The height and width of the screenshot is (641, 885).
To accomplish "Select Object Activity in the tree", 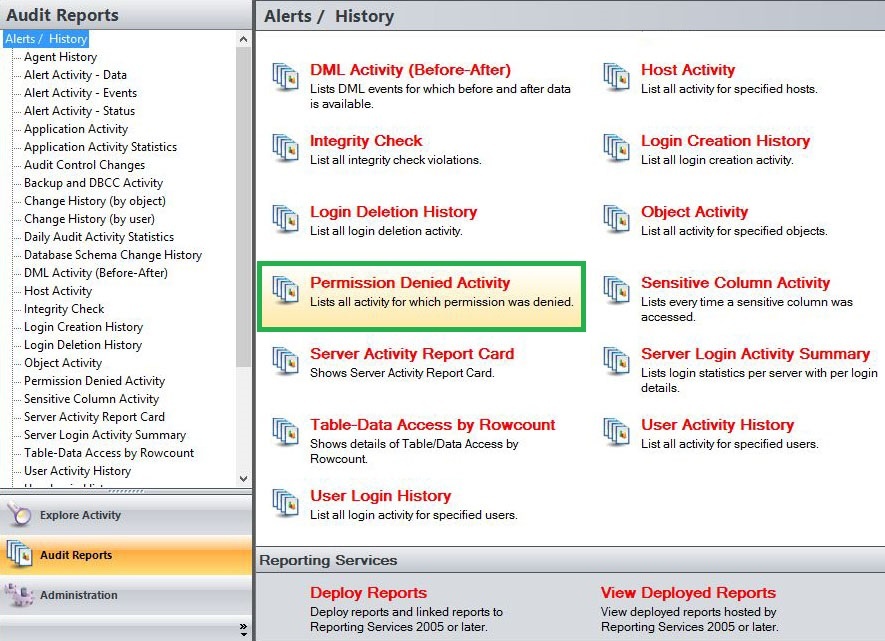I will 63,363.
